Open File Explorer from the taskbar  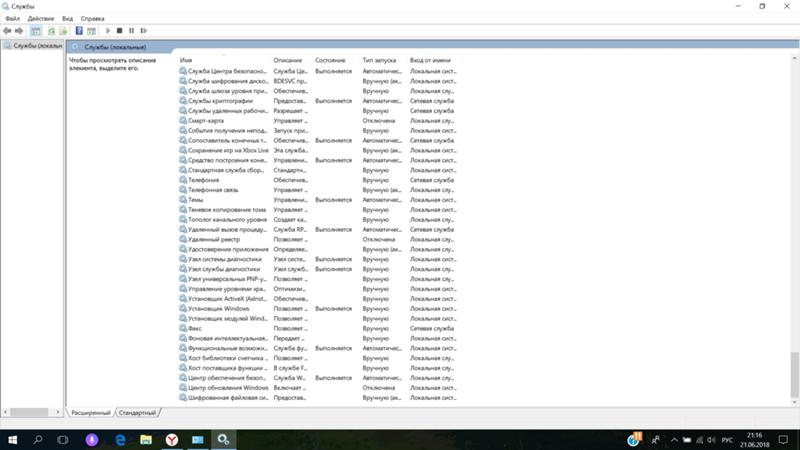point(146,440)
